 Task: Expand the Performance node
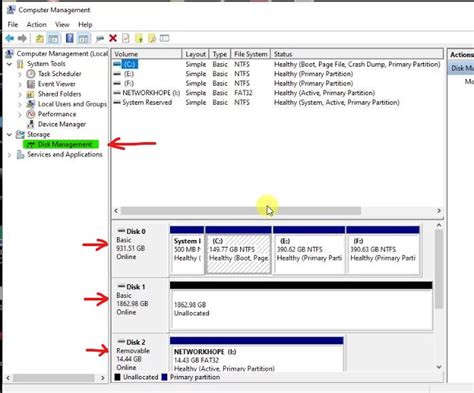(20, 114)
